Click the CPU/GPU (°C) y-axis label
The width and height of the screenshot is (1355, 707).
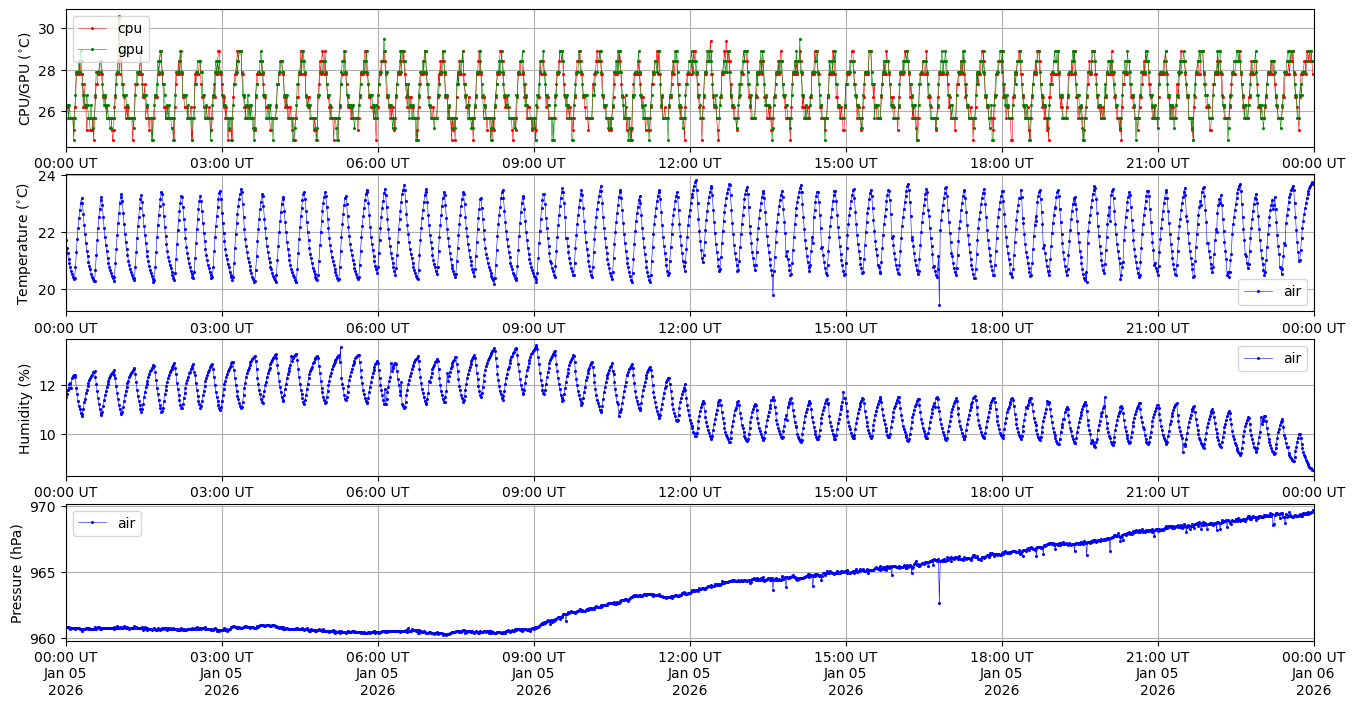tap(25, 79)
